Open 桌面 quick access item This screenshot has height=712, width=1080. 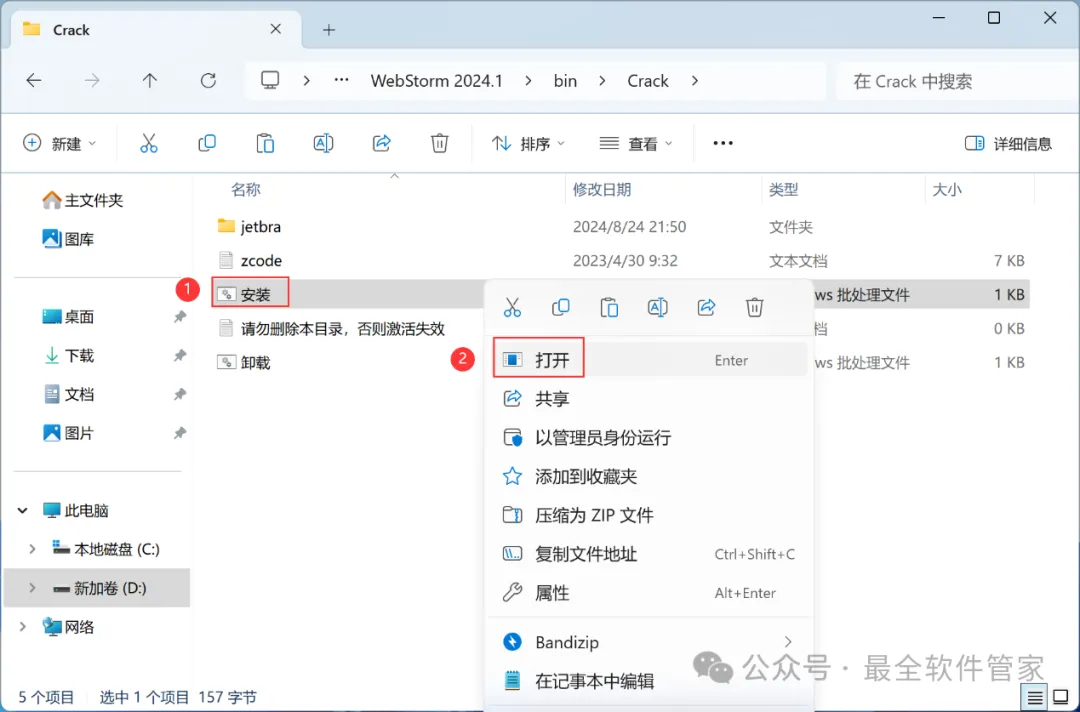pos(69,317)
